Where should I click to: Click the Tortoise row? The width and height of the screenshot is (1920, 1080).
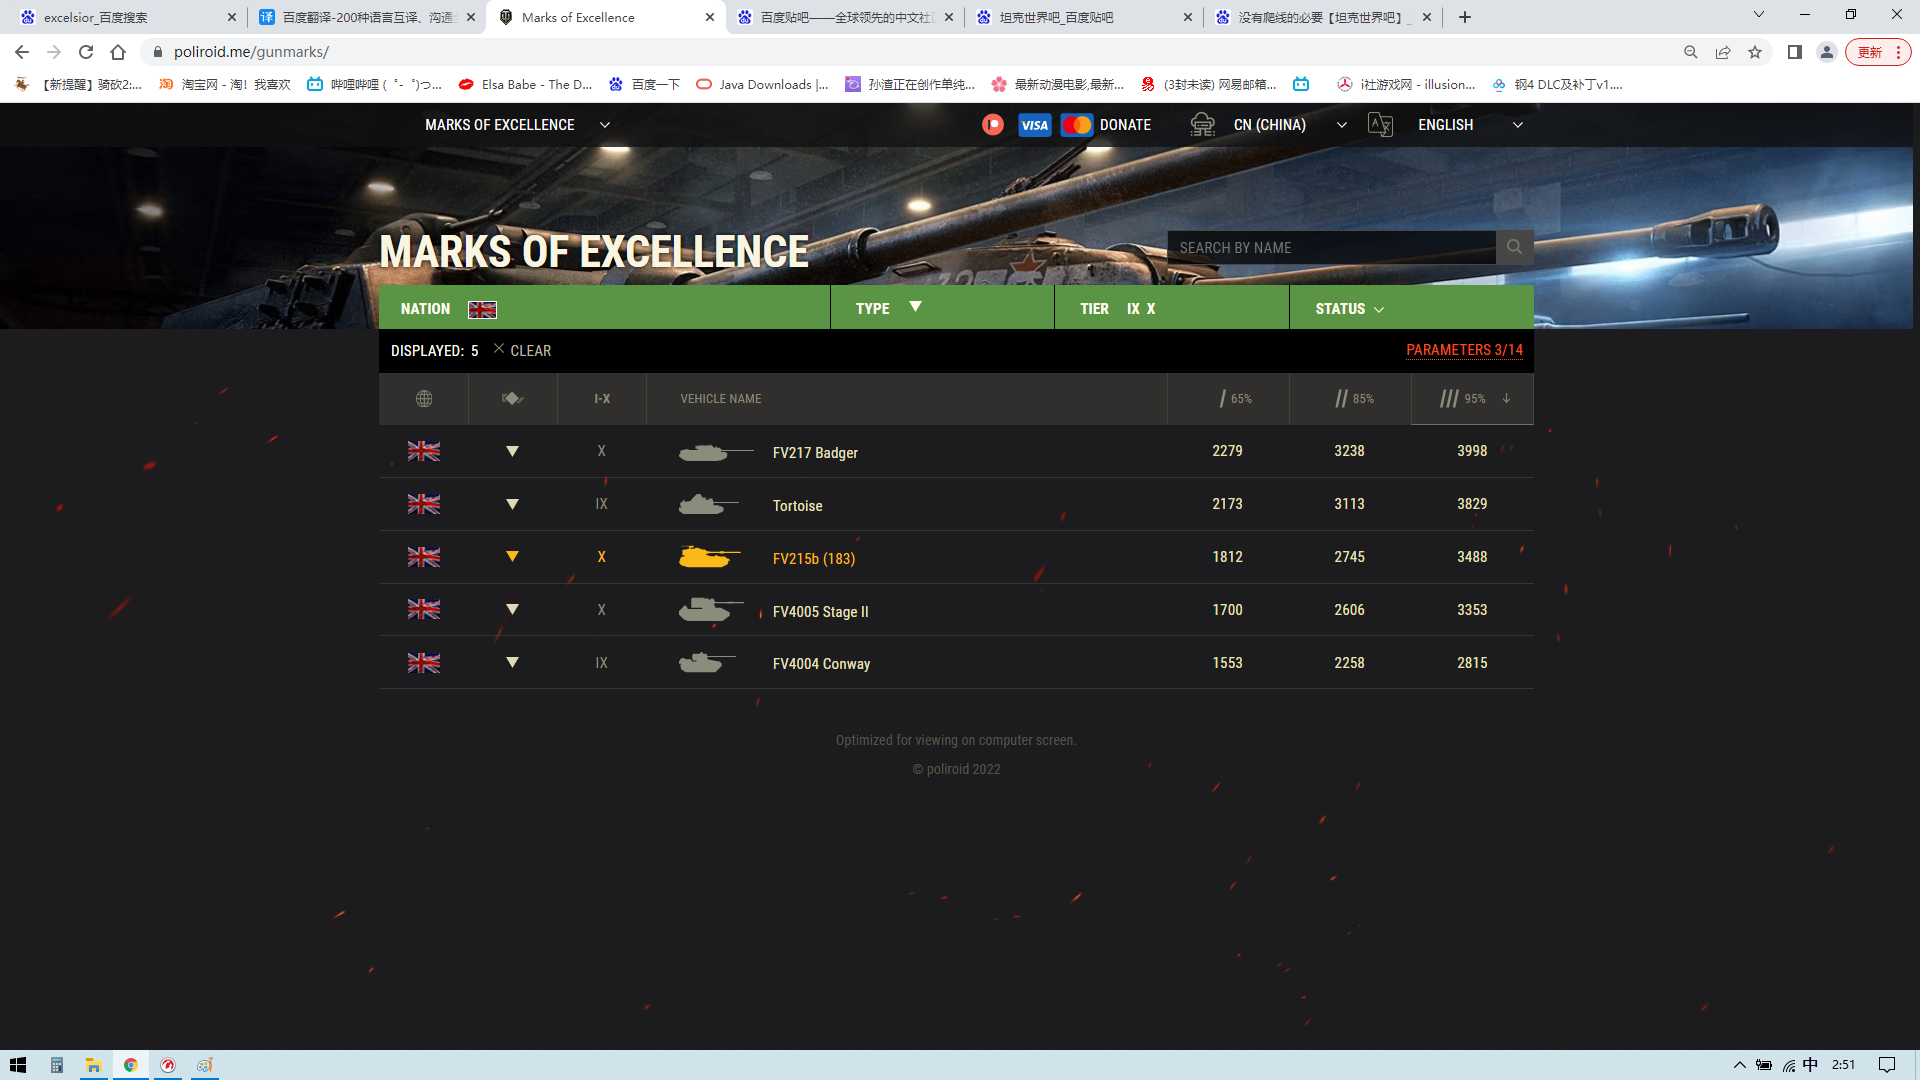pos(956,504)
